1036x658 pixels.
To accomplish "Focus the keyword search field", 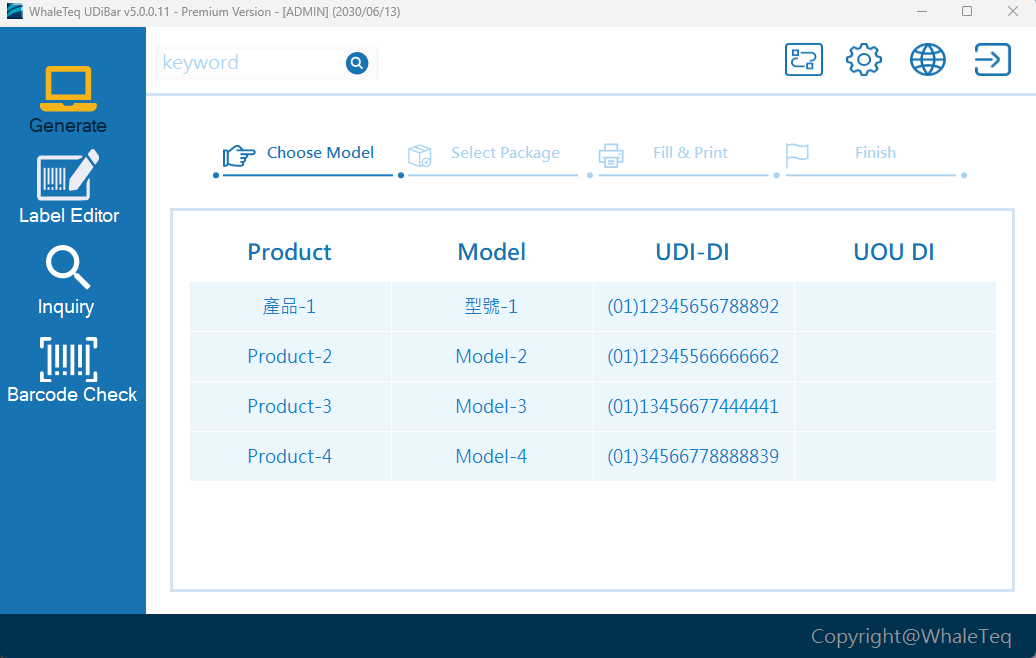I will point(251,63).
